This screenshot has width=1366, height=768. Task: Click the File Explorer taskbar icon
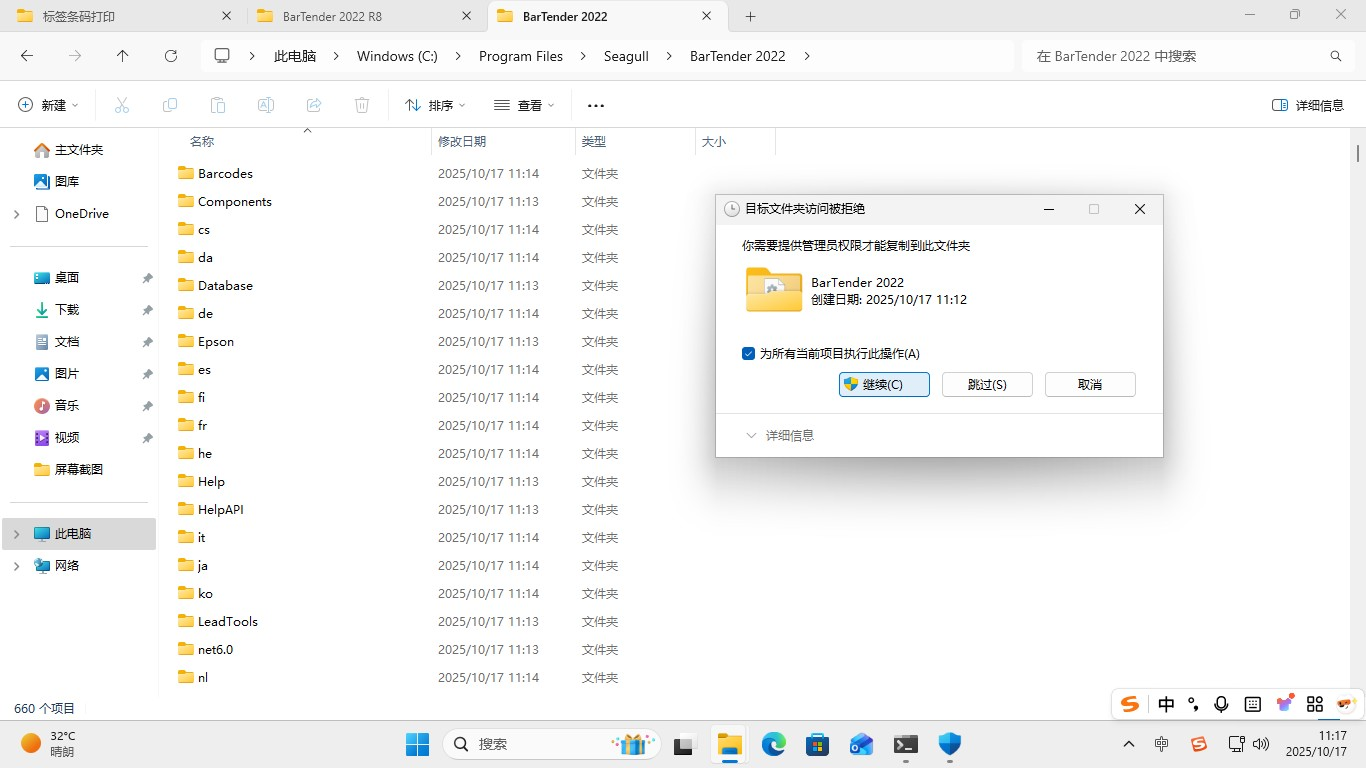pos(730,744)
